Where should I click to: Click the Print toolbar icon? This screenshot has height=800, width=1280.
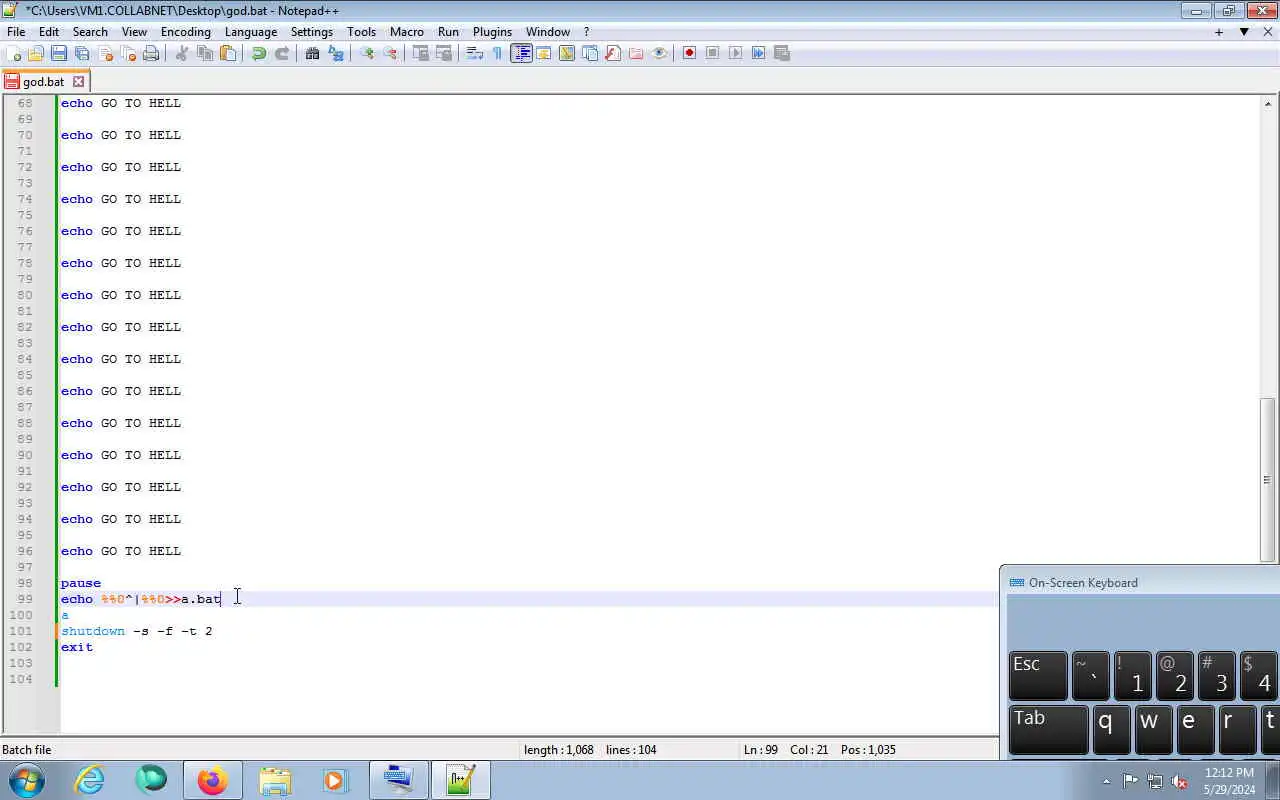[151, 53]
